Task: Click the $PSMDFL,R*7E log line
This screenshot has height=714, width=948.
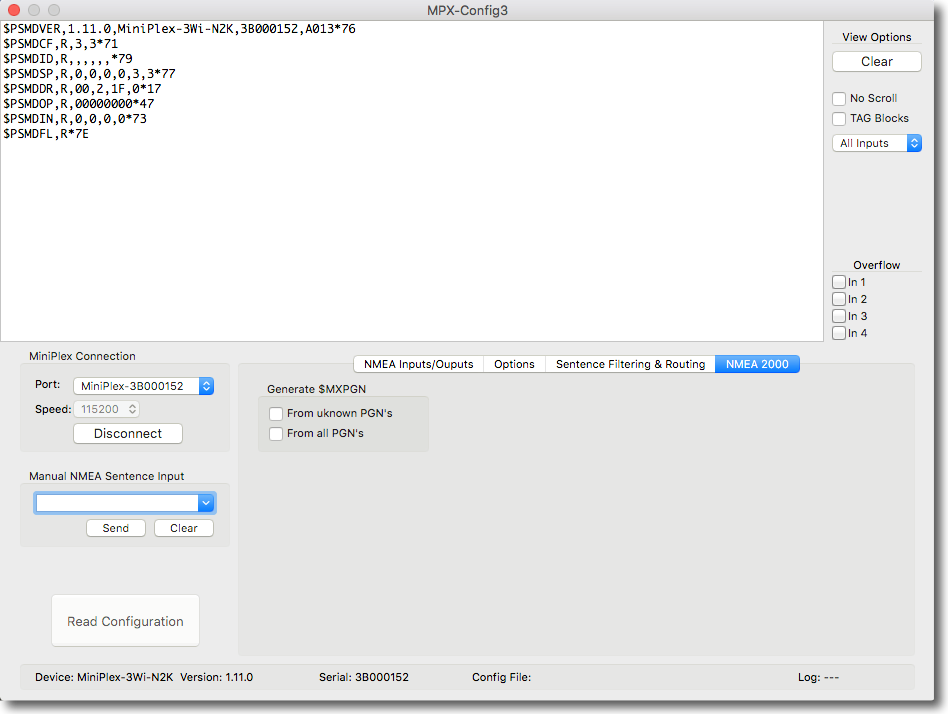Action: [46, 134]
